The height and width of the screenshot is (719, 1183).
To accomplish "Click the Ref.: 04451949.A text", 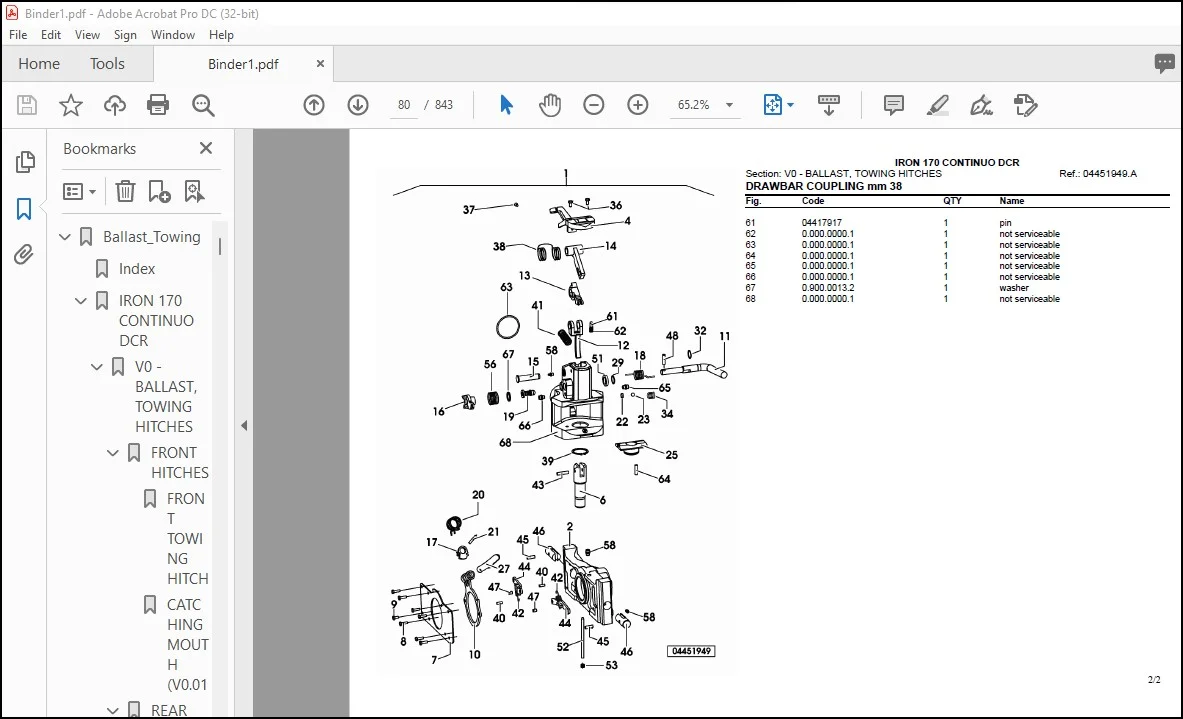I will tap(1098, 174).
